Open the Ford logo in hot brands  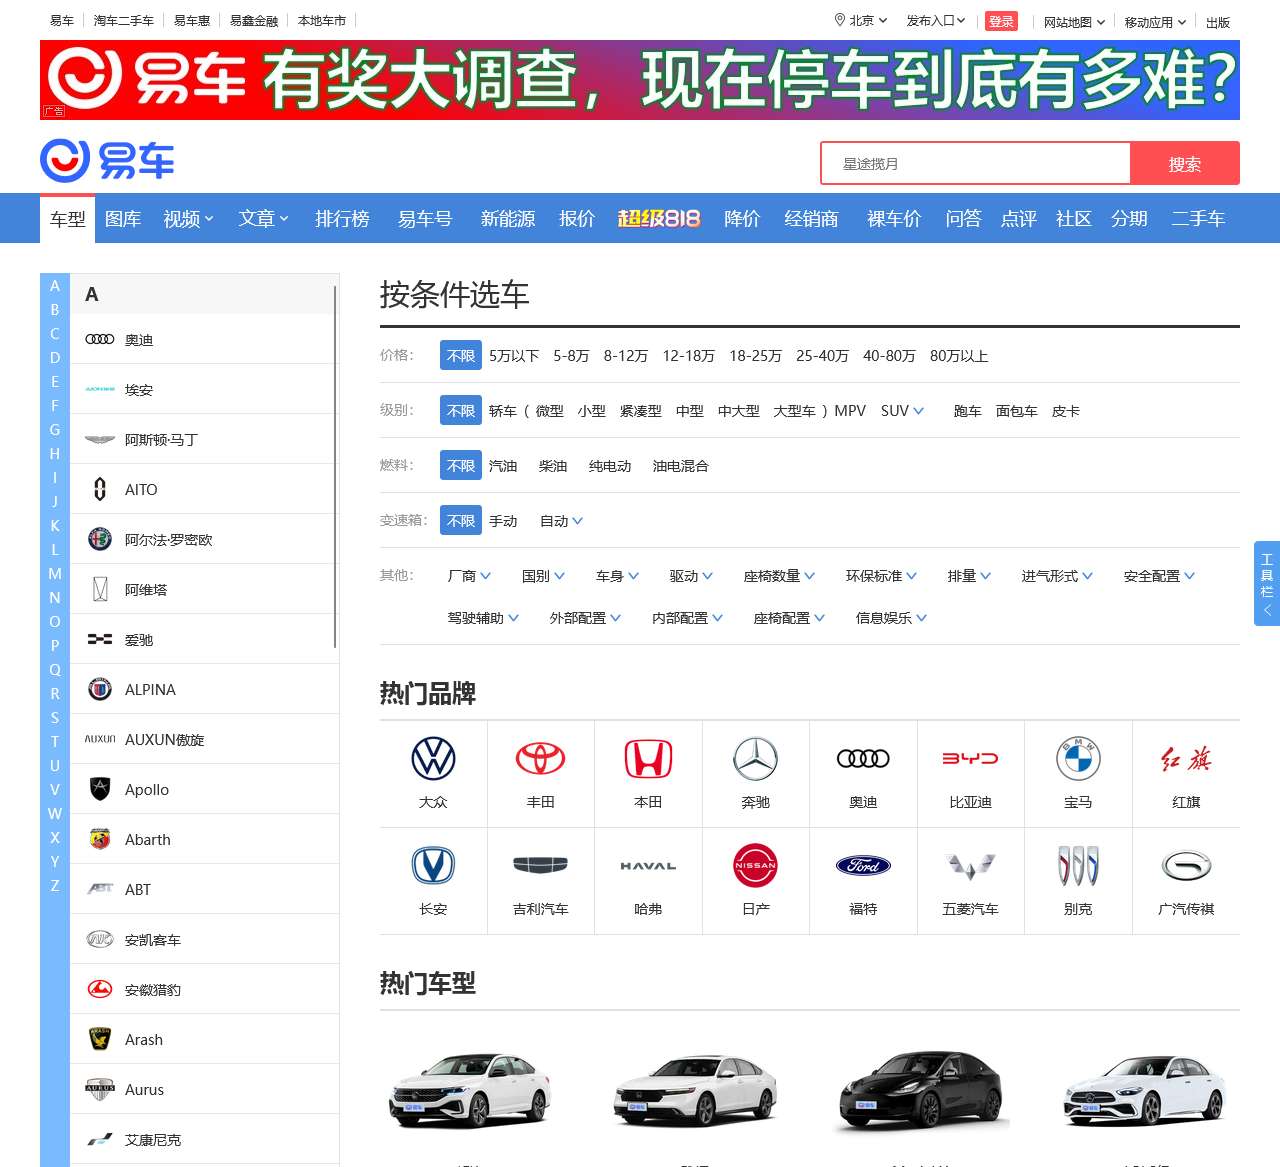pyautogui.click(x=863, y=866)
